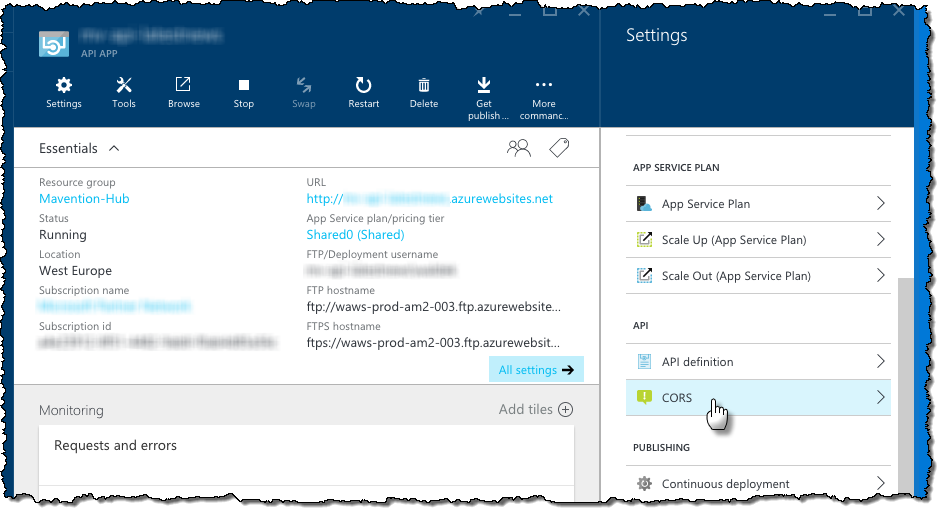This screenshot has height=513, width=943.
Task: Select the FTP hostname value text
Action: tap(434, 307)
